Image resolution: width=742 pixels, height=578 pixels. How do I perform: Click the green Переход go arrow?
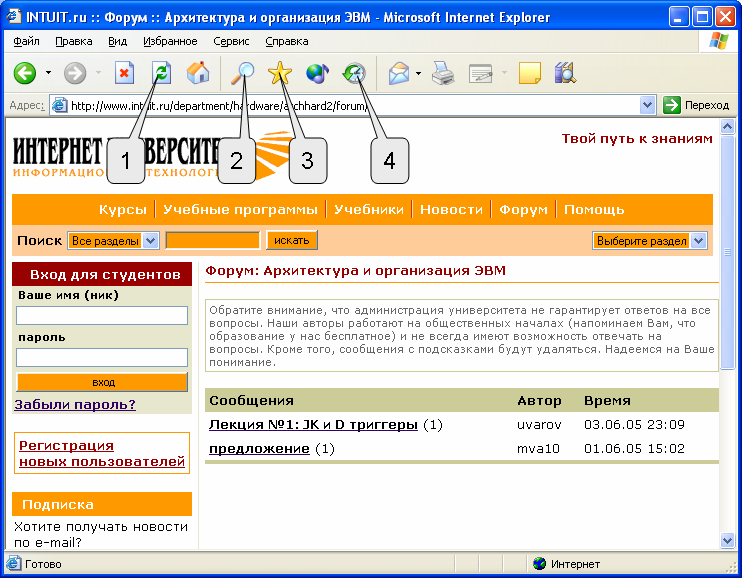tap(671, 105)
